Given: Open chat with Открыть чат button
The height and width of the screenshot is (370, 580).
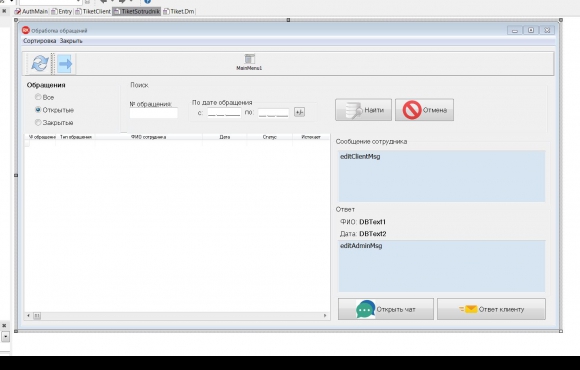Looking at the screenshot, I should 386,309.
